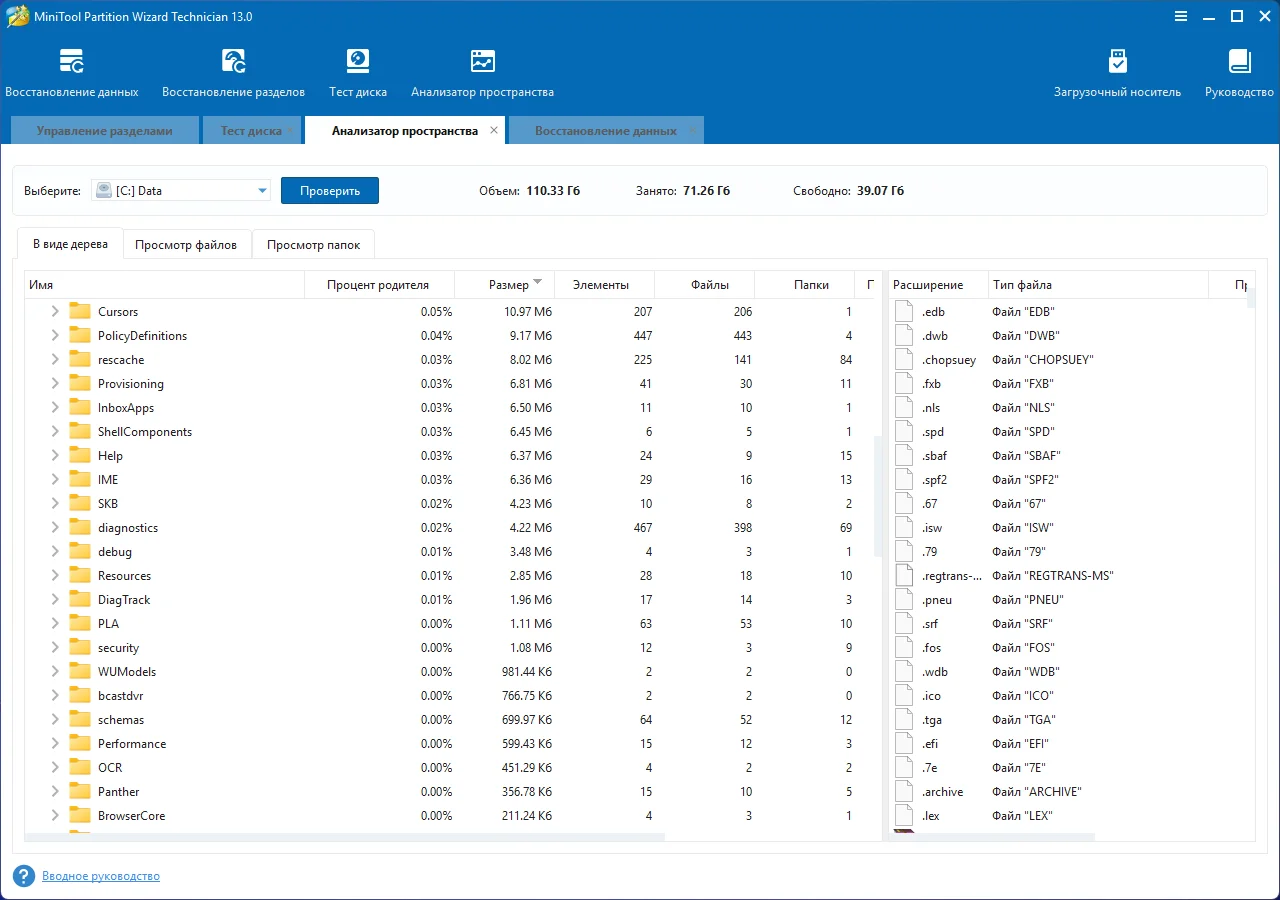1280x900 pixels.
Task: Click the blue help question mark icon
Action: 24,876
